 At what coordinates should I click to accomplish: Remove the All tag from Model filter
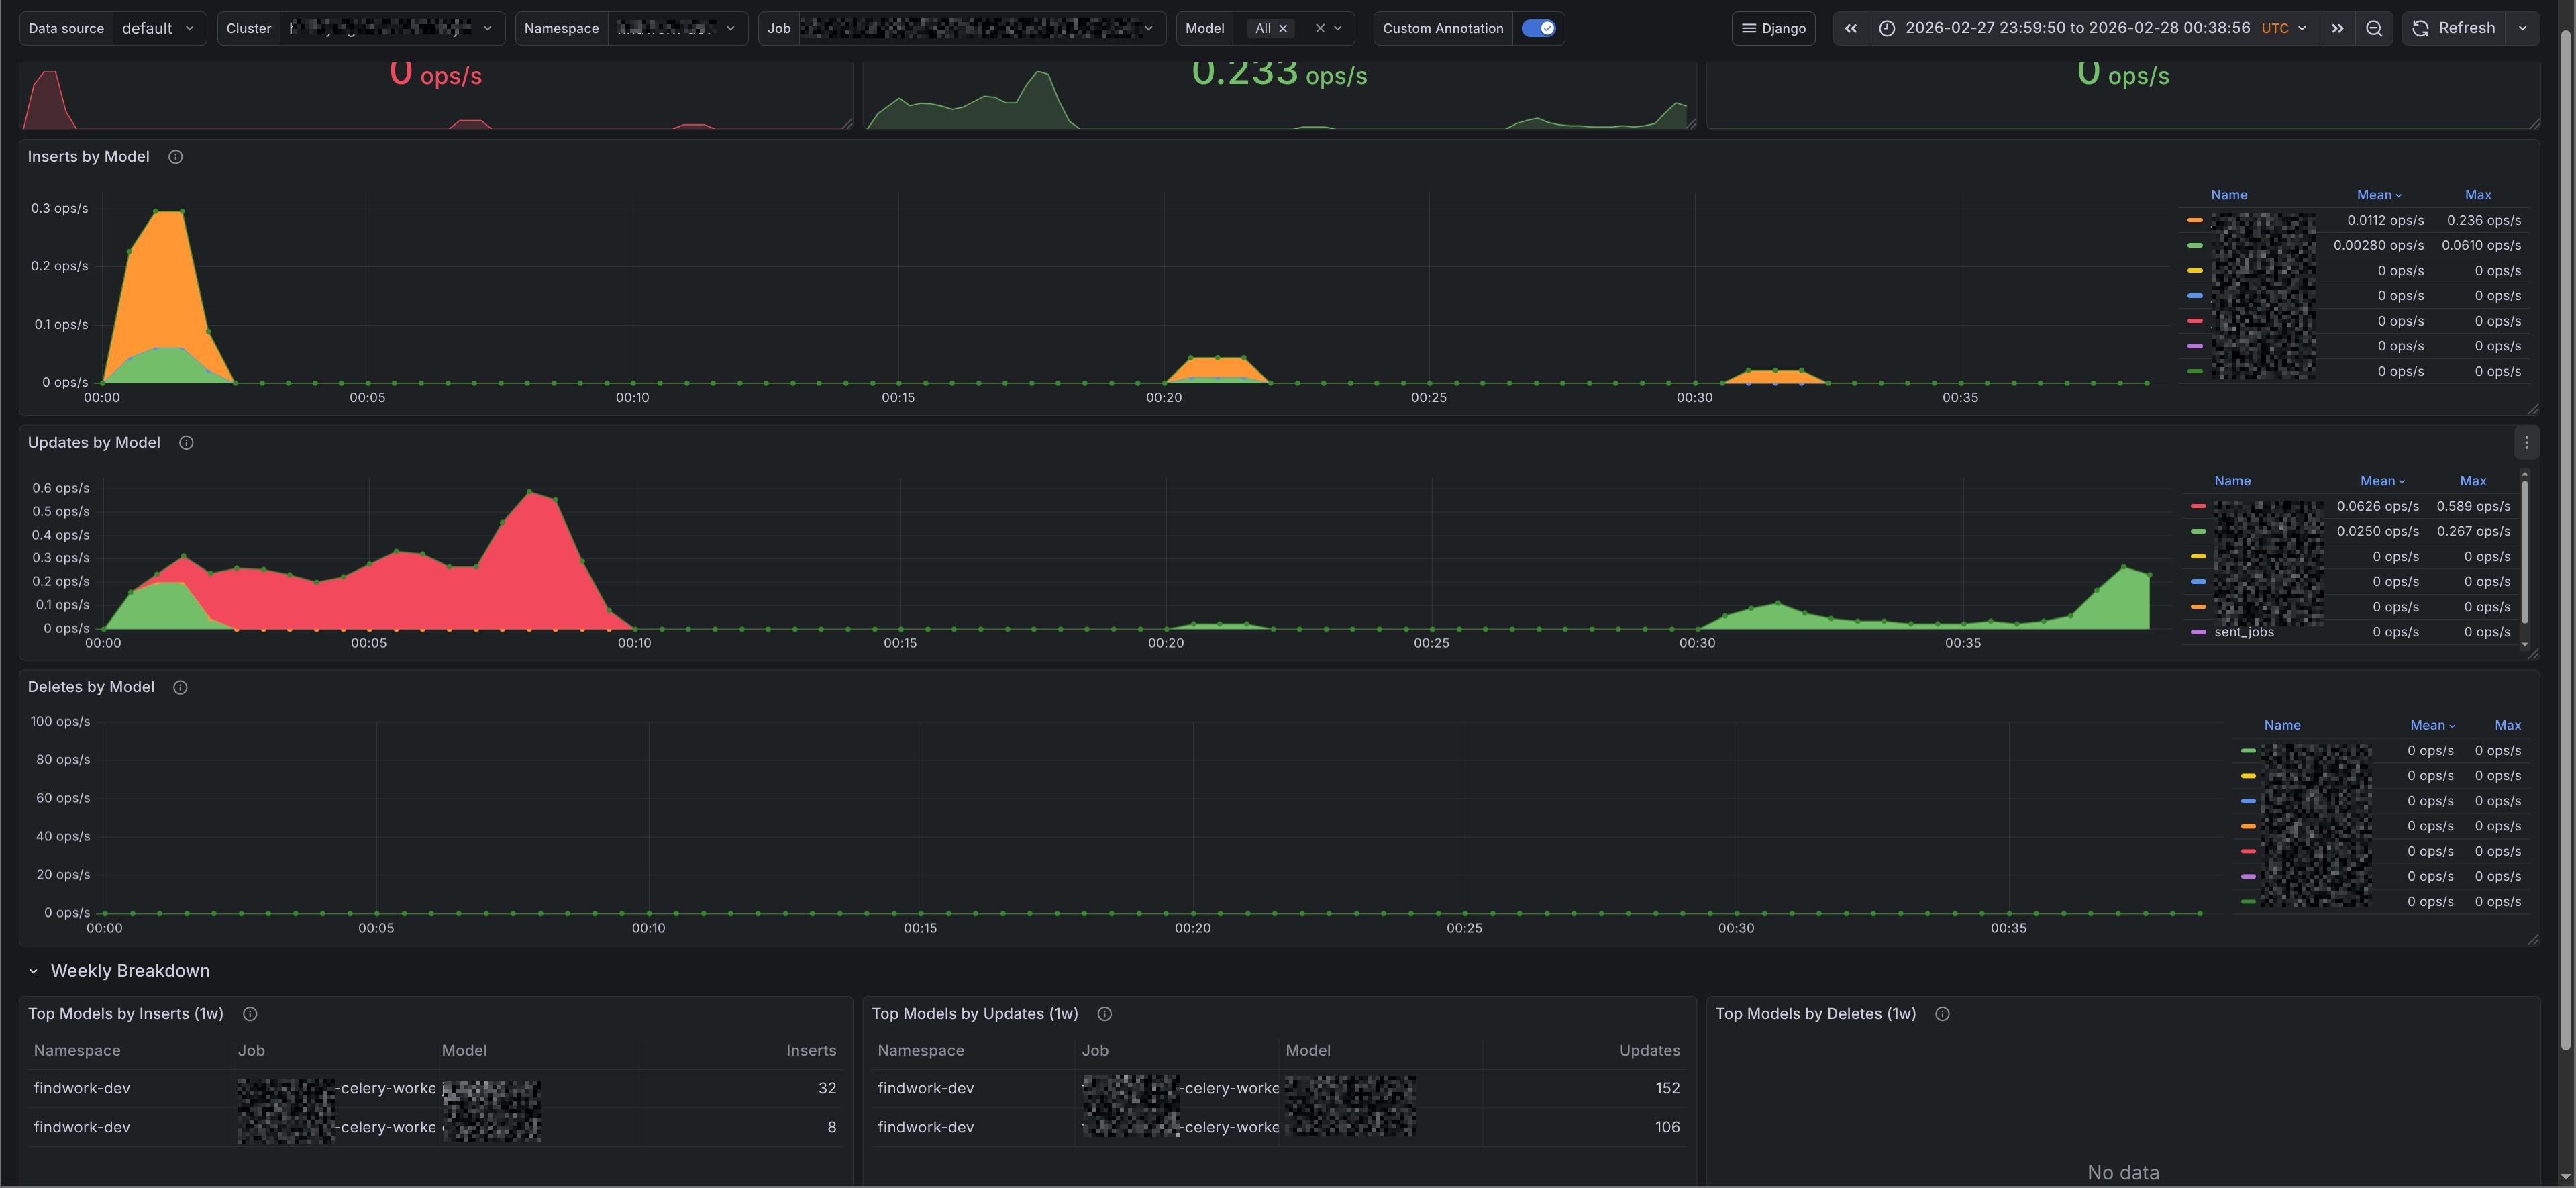(x=1283, y=28)
